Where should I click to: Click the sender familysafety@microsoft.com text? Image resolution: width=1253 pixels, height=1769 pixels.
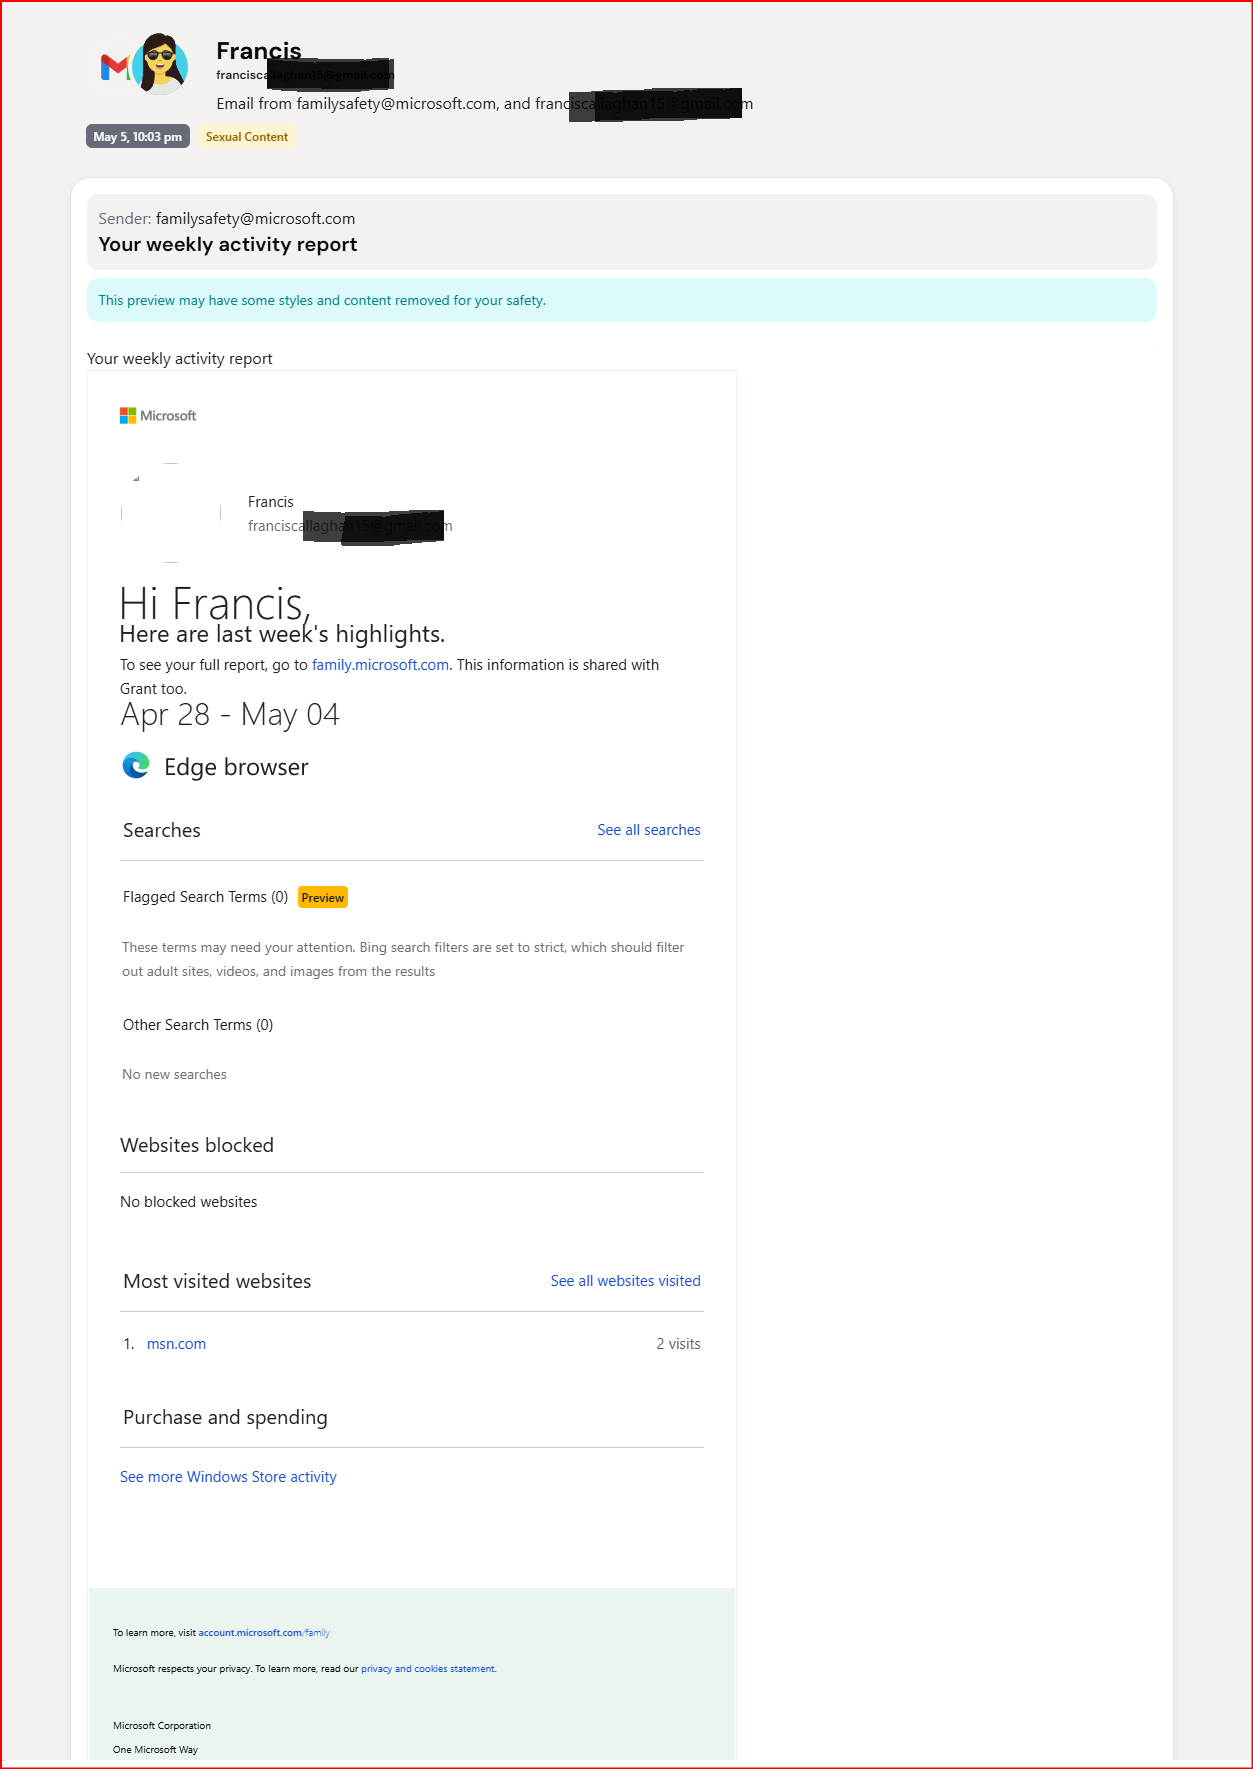pos(255,219)
